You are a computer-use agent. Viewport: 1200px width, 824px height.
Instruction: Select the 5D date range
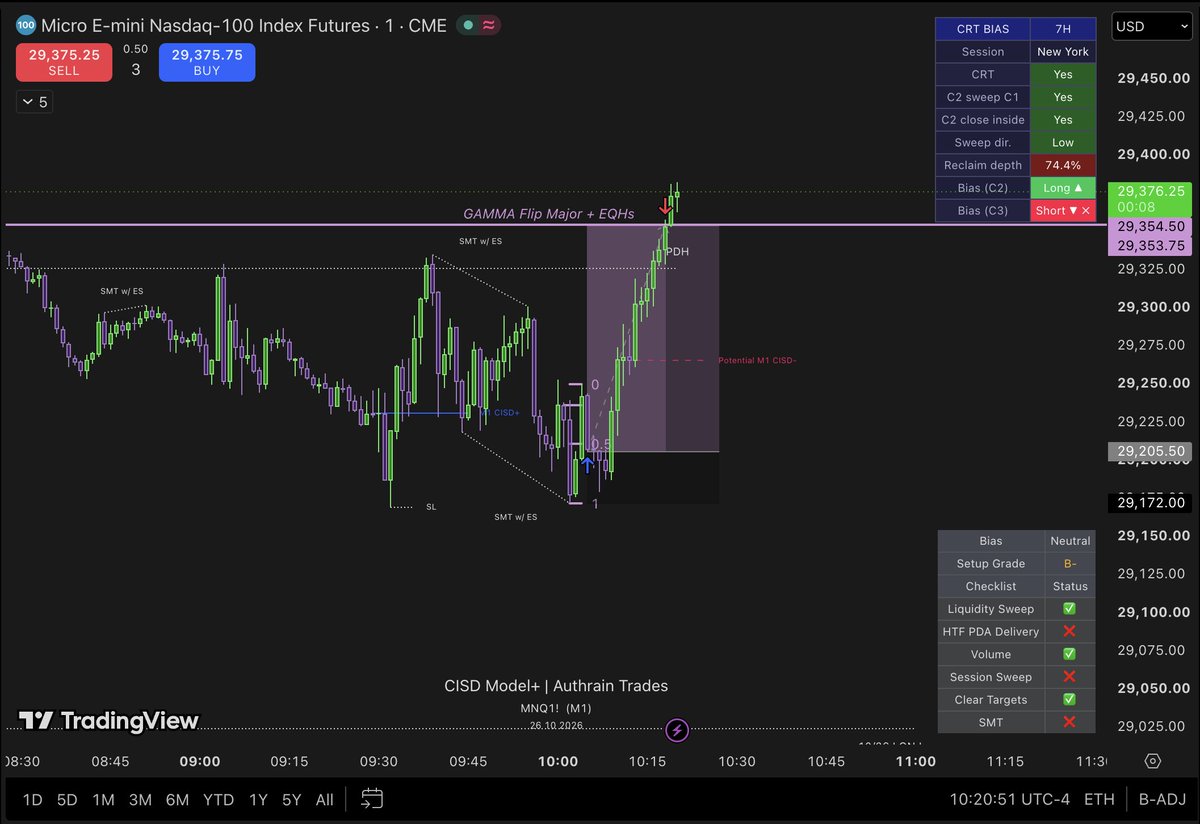pos(67,800)
